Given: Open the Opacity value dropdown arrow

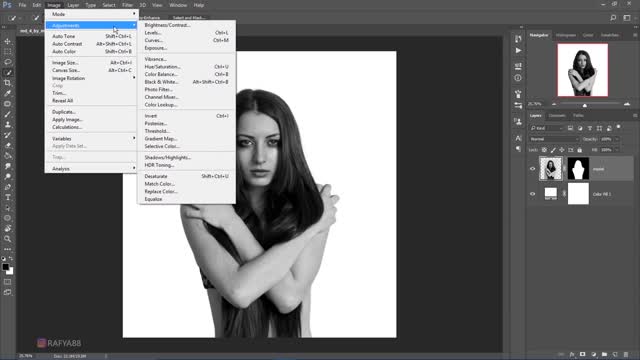Looking at the screenshot, I should click(617, 139).
